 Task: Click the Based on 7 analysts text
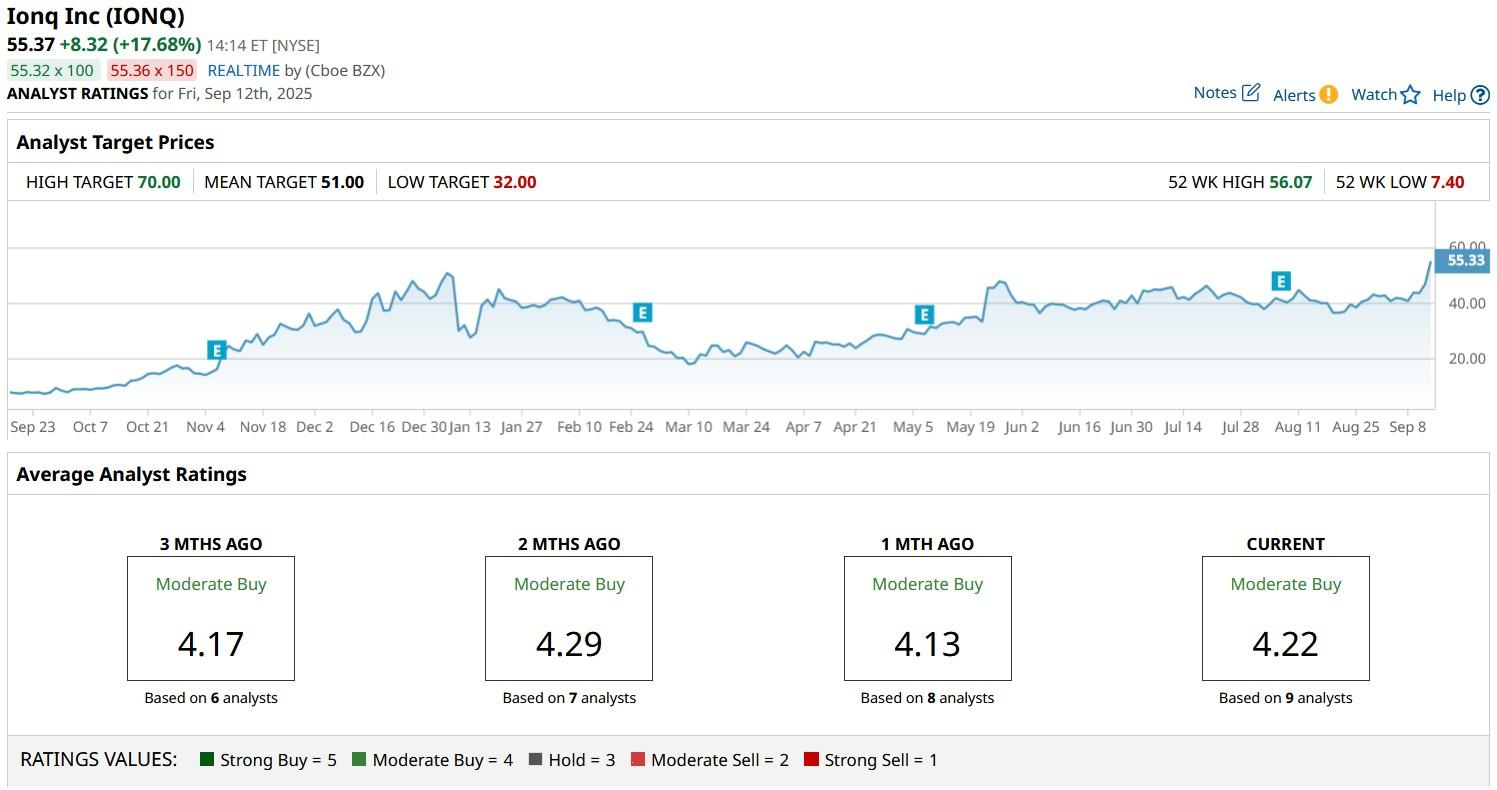click(569, 698)
